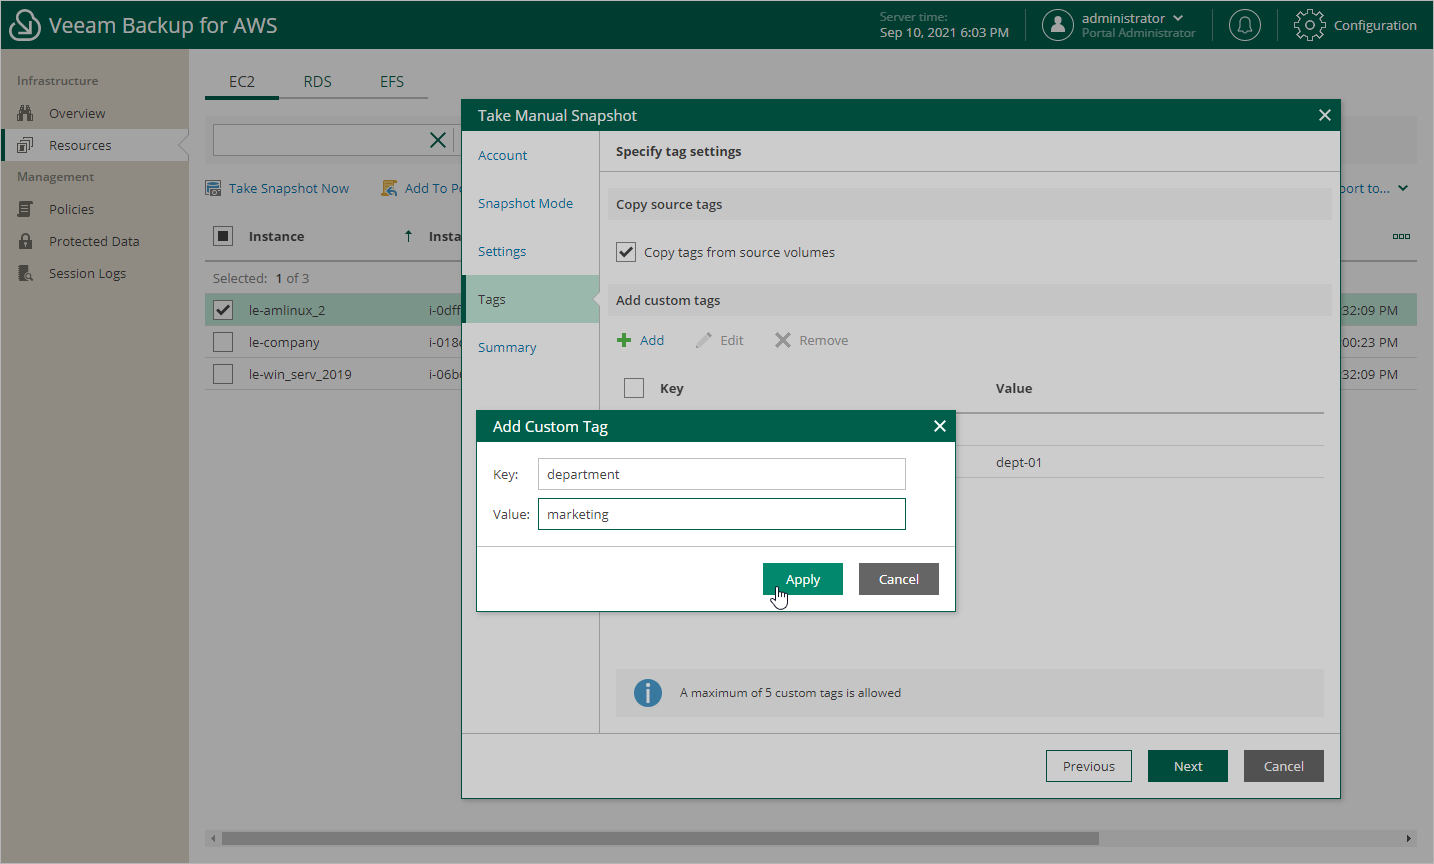Check the select-all Key checkbox
This screenshot has height=864, width=1434.
coord(634,388)
